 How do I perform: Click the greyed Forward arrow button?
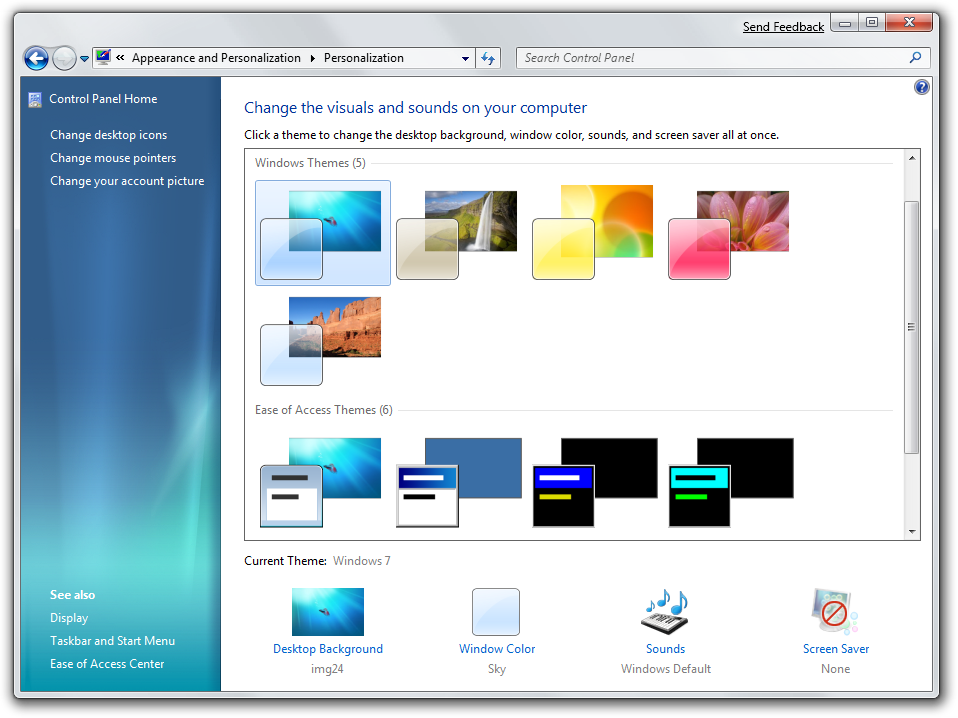64,59
